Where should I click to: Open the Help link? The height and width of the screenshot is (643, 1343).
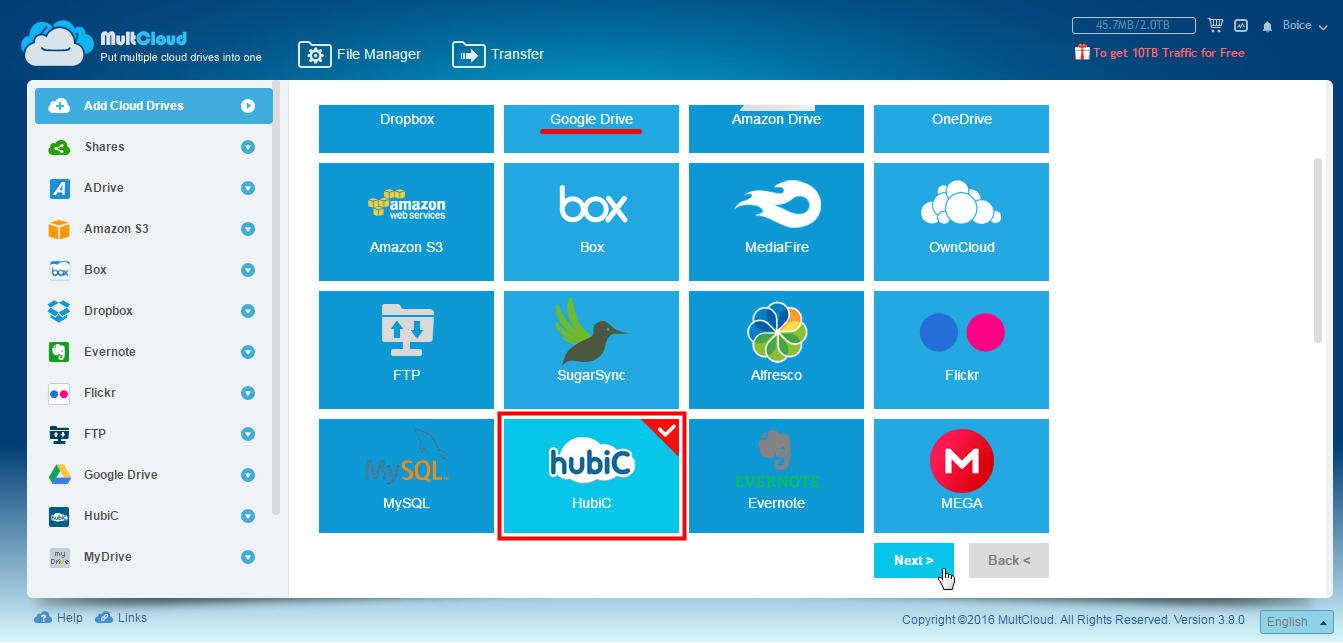point(59,618)
